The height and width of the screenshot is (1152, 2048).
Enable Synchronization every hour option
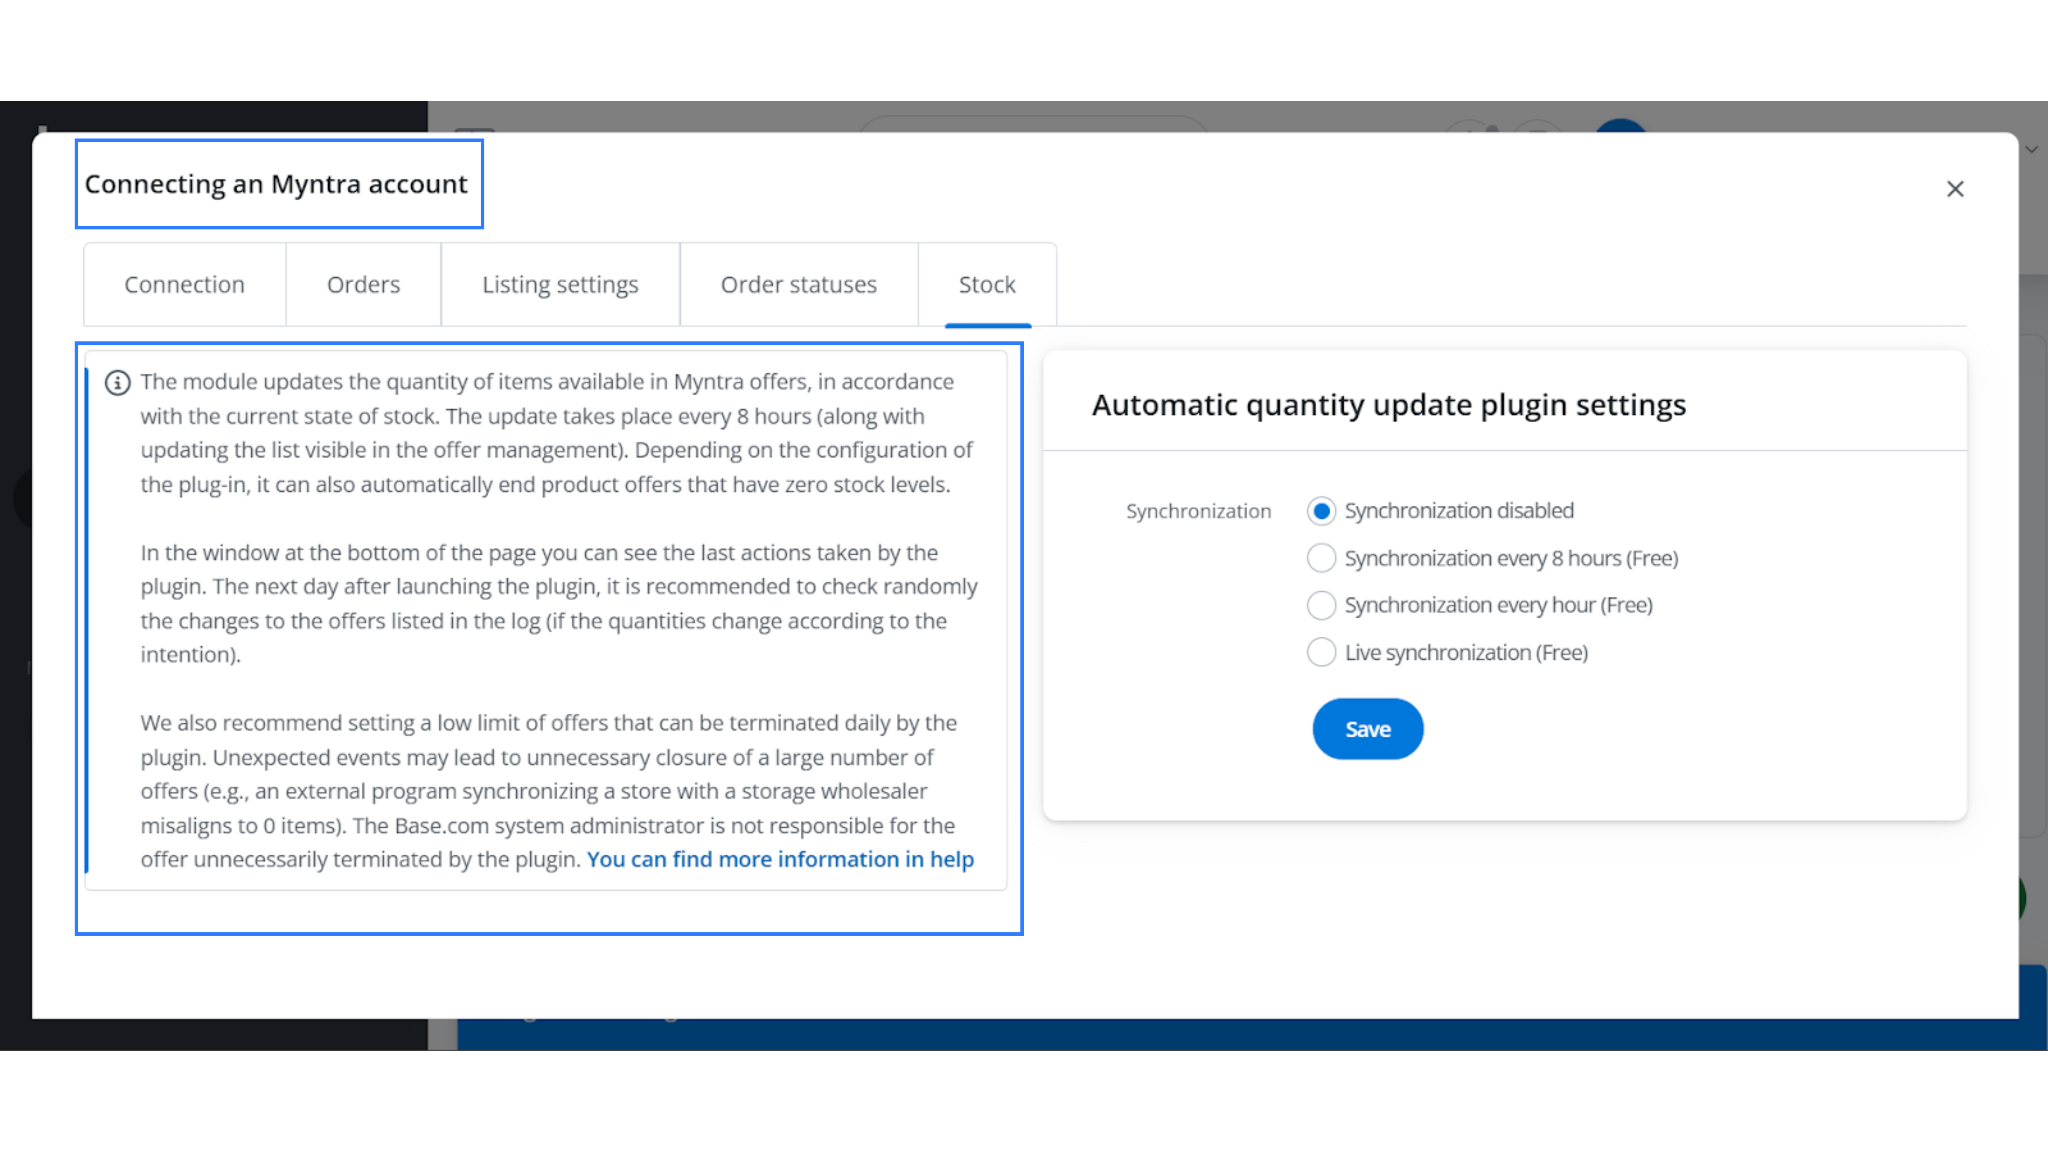pos(1321,605)
